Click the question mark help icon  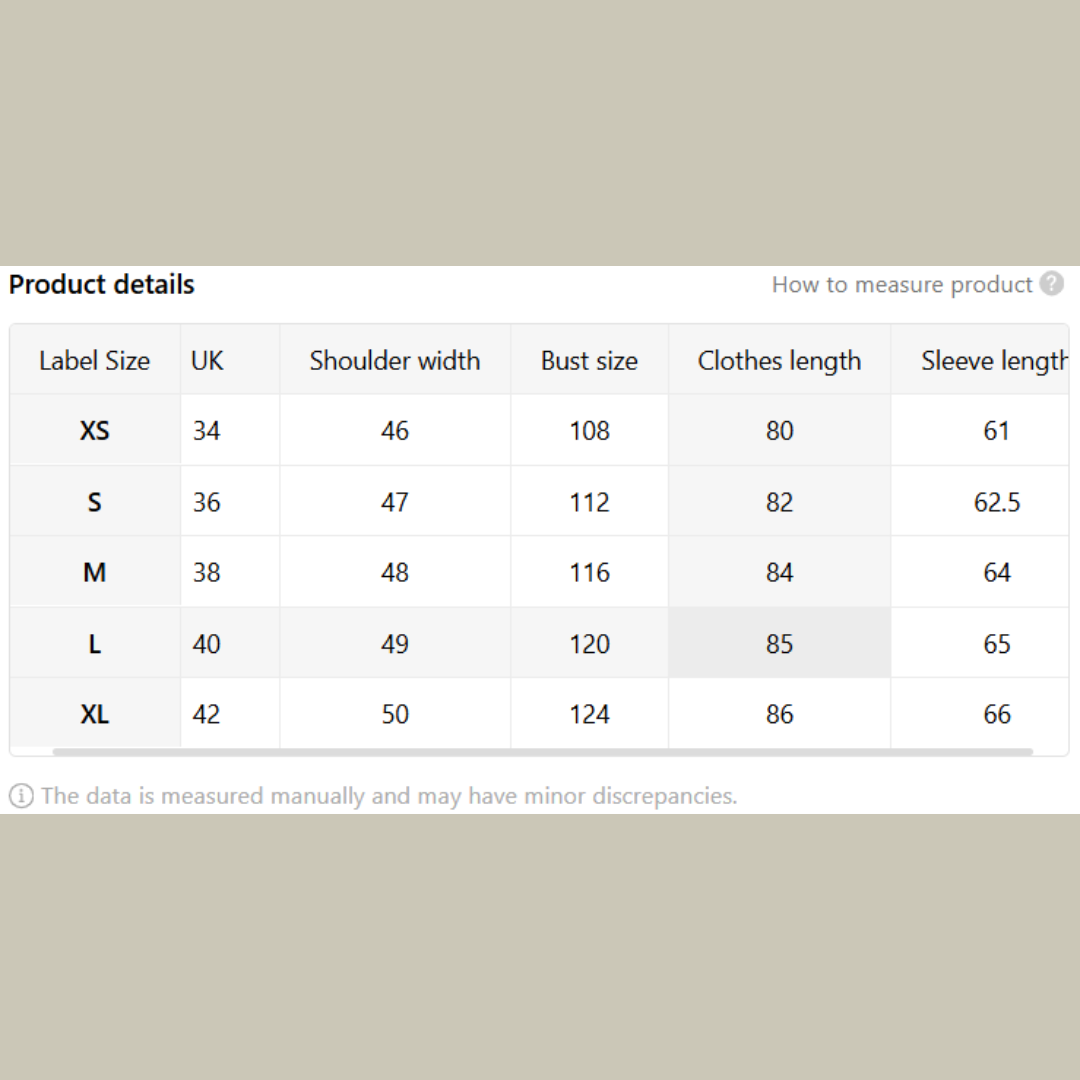coord(1051,284)
